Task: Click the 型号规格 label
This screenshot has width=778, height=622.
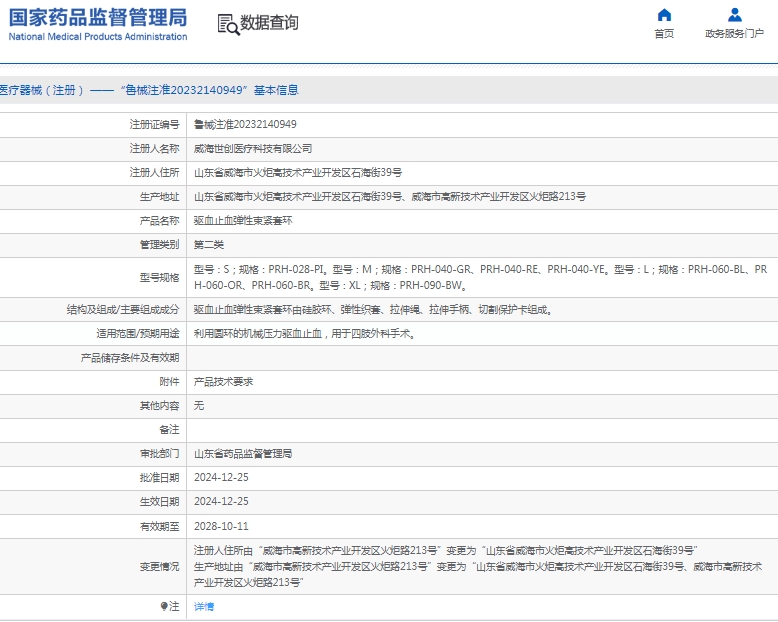Action: click(x=159, y=277)
